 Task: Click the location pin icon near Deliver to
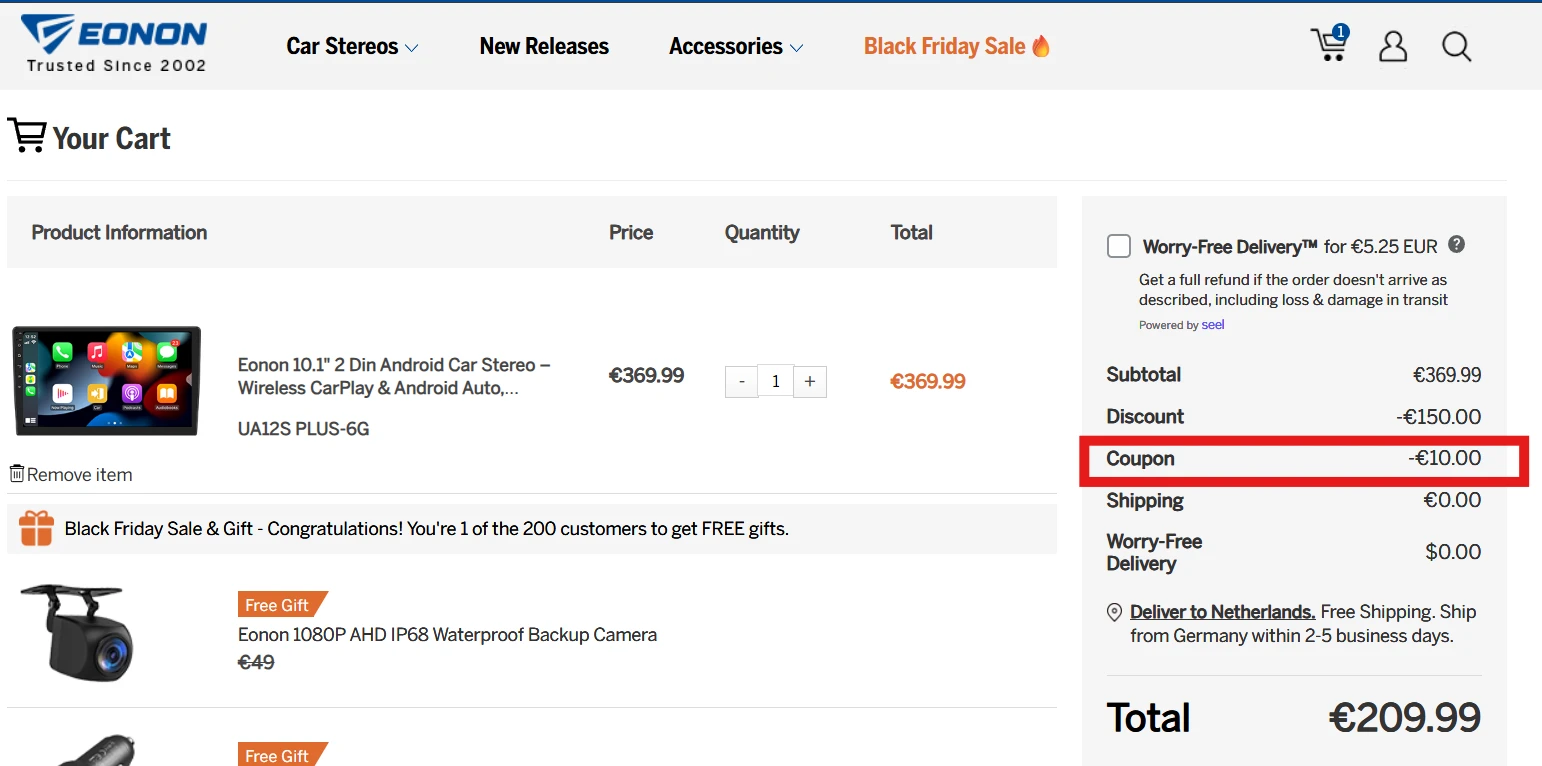point(1114,612)
